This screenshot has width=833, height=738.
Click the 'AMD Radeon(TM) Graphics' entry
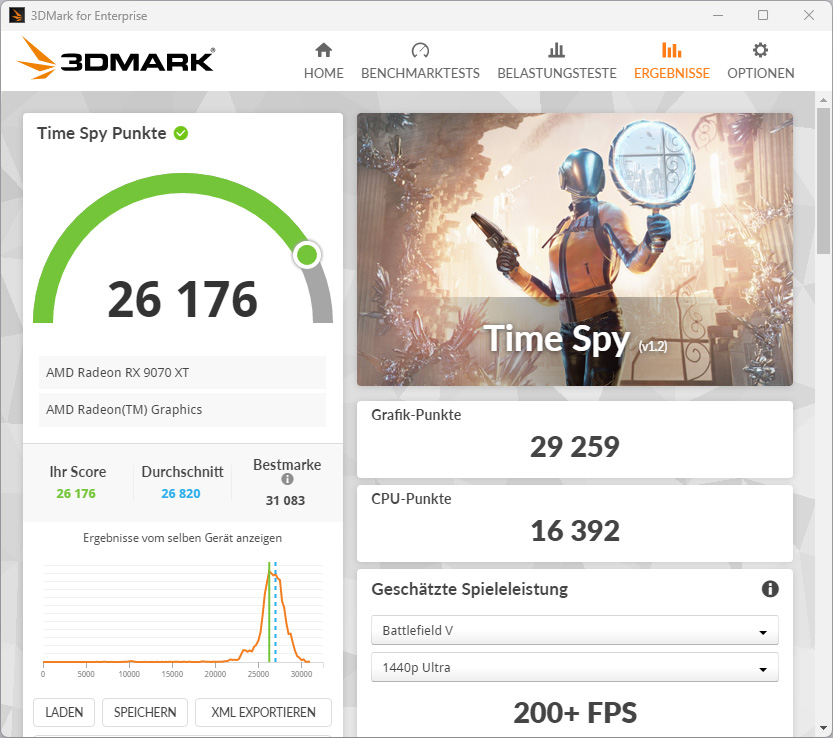tap(182, 410)
